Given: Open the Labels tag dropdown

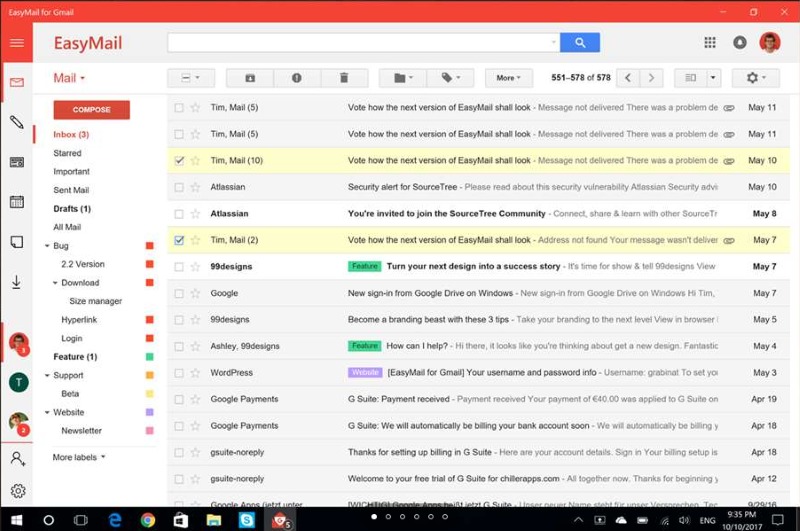Looking at the screenshot, I should [450, 78].
